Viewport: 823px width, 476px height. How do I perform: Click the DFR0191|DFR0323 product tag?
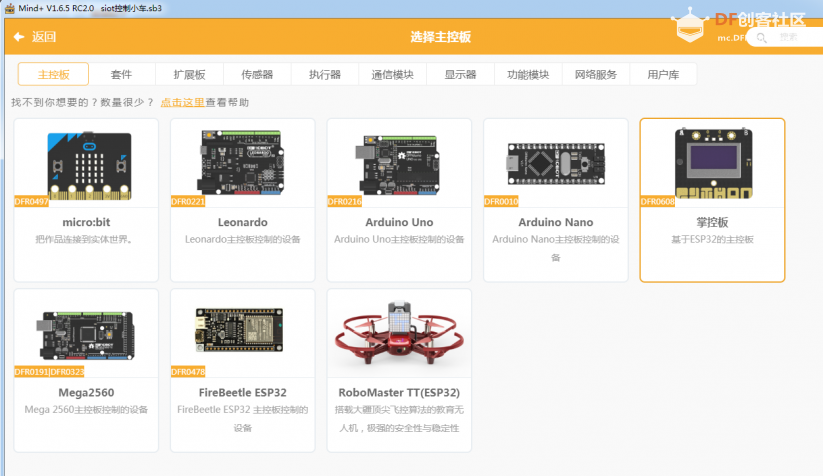click(49, 372)
